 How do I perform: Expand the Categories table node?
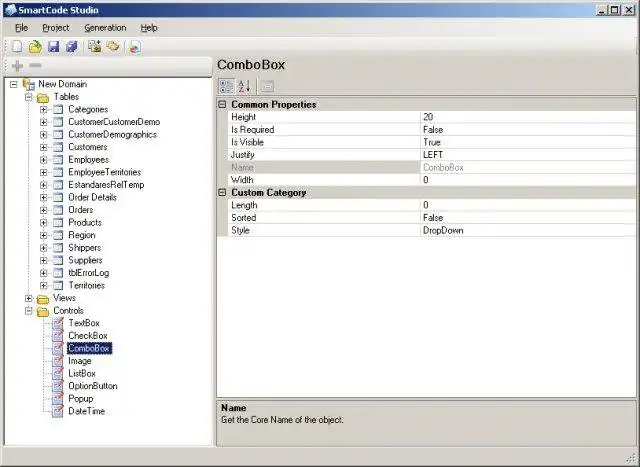[x=43, y=109]
